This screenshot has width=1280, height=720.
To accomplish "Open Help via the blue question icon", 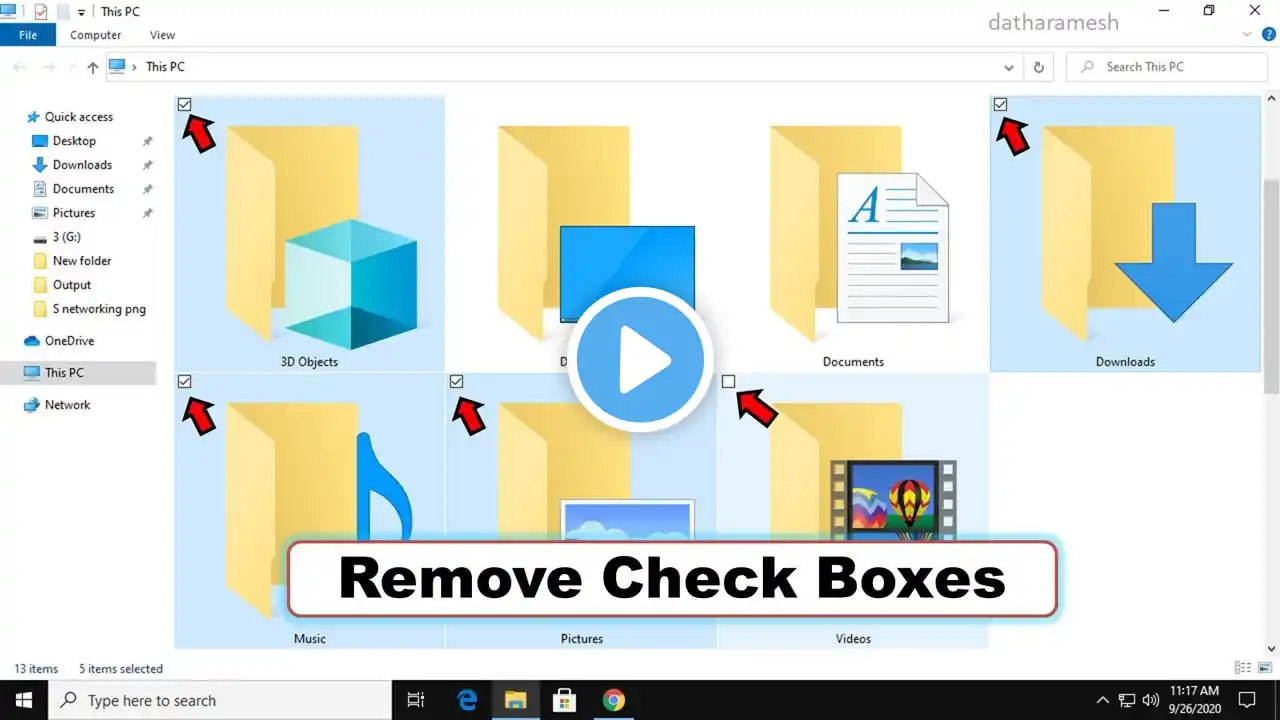I will coord(1268,34).
